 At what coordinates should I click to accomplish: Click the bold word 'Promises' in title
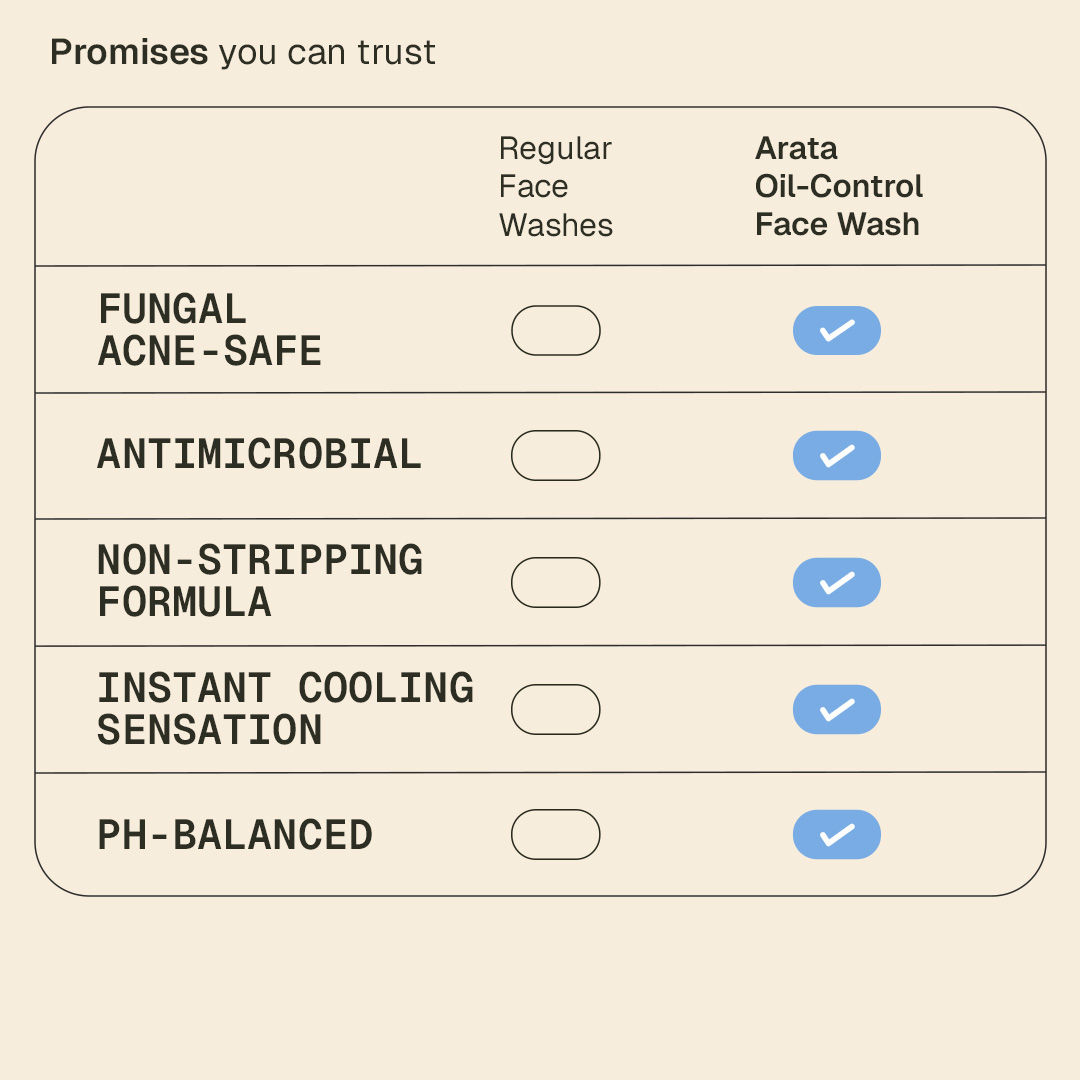(x=129, y=53)
